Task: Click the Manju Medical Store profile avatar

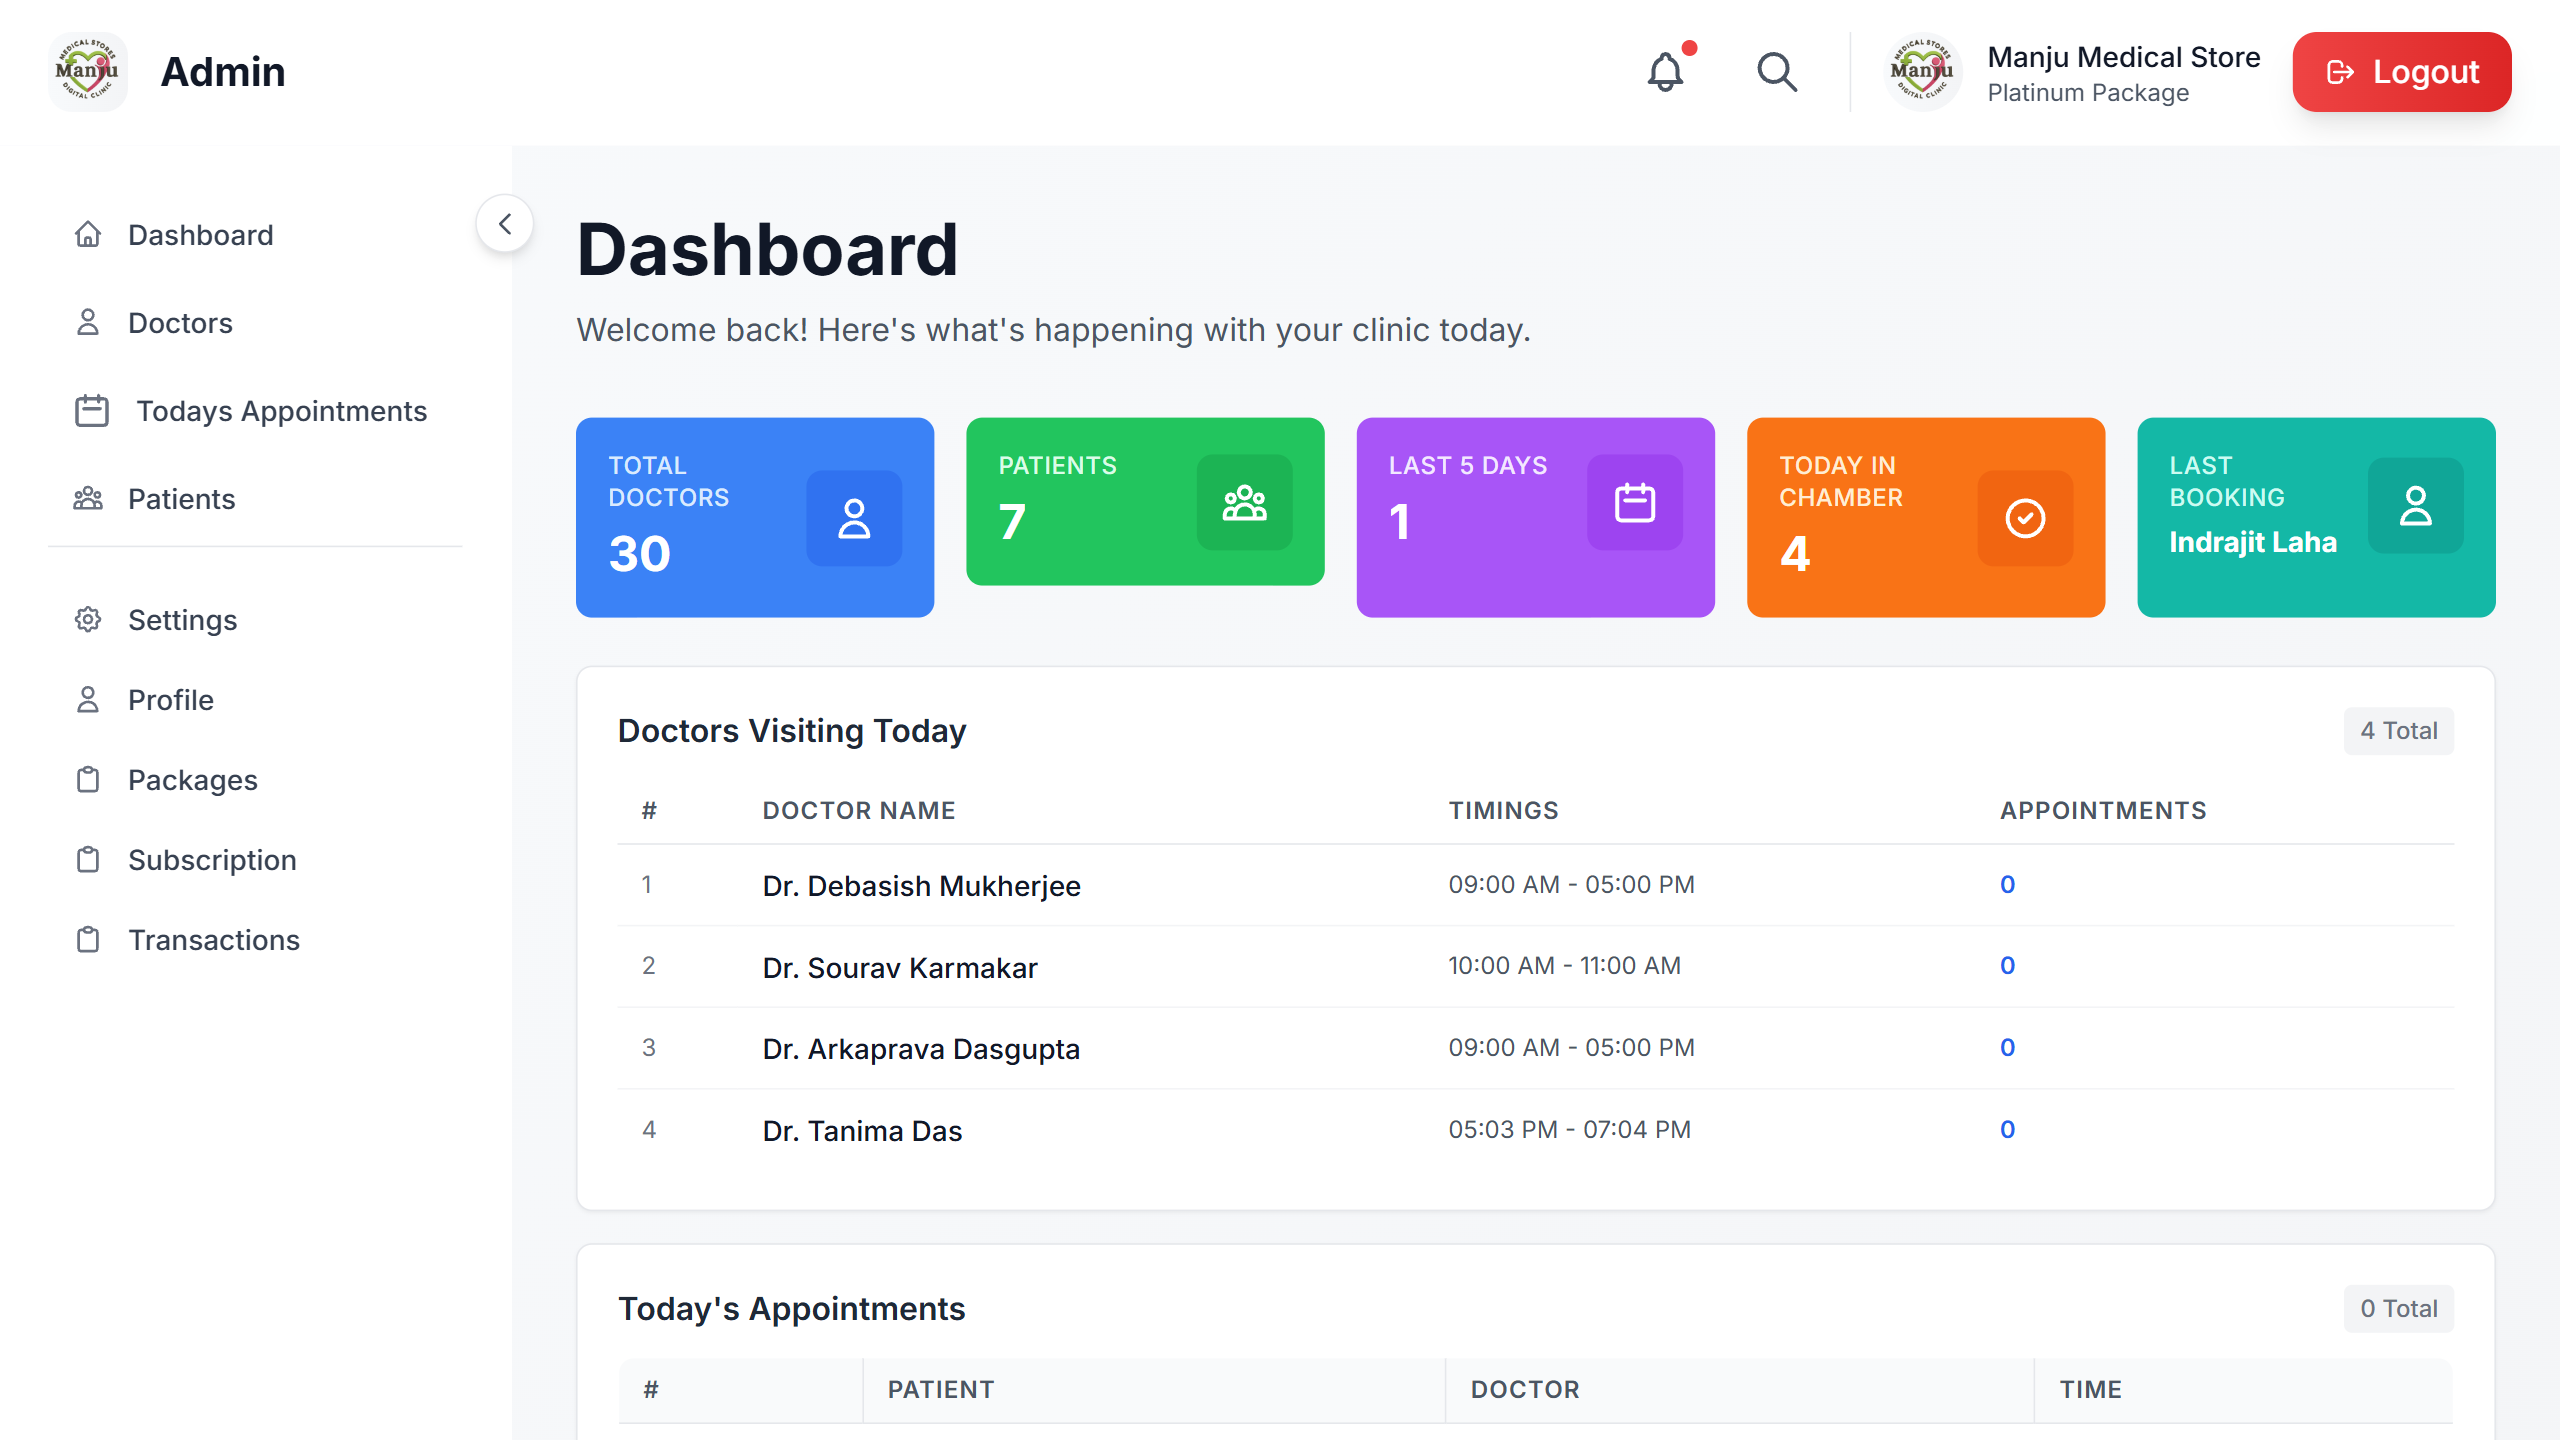Action: (1922, 72)
